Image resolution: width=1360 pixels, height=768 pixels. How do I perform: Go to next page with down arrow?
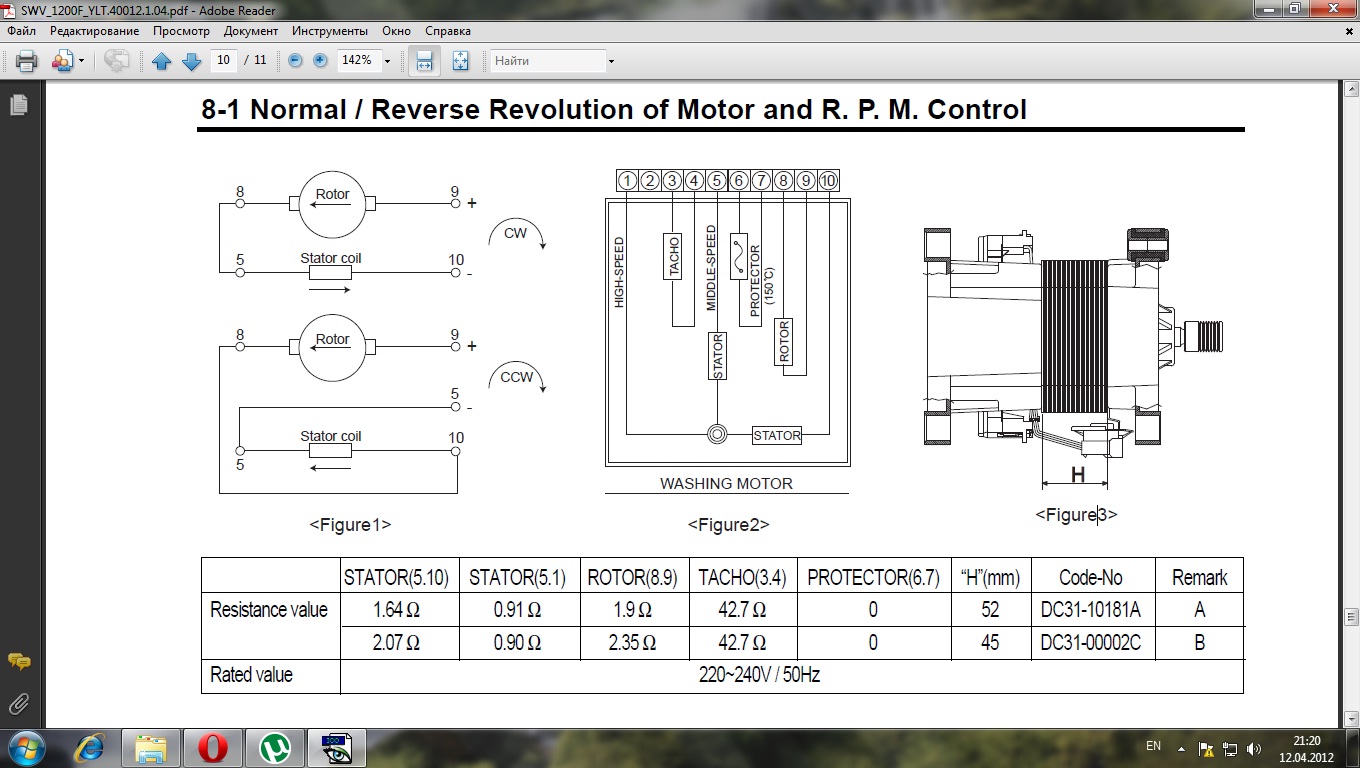pos(191,61)
